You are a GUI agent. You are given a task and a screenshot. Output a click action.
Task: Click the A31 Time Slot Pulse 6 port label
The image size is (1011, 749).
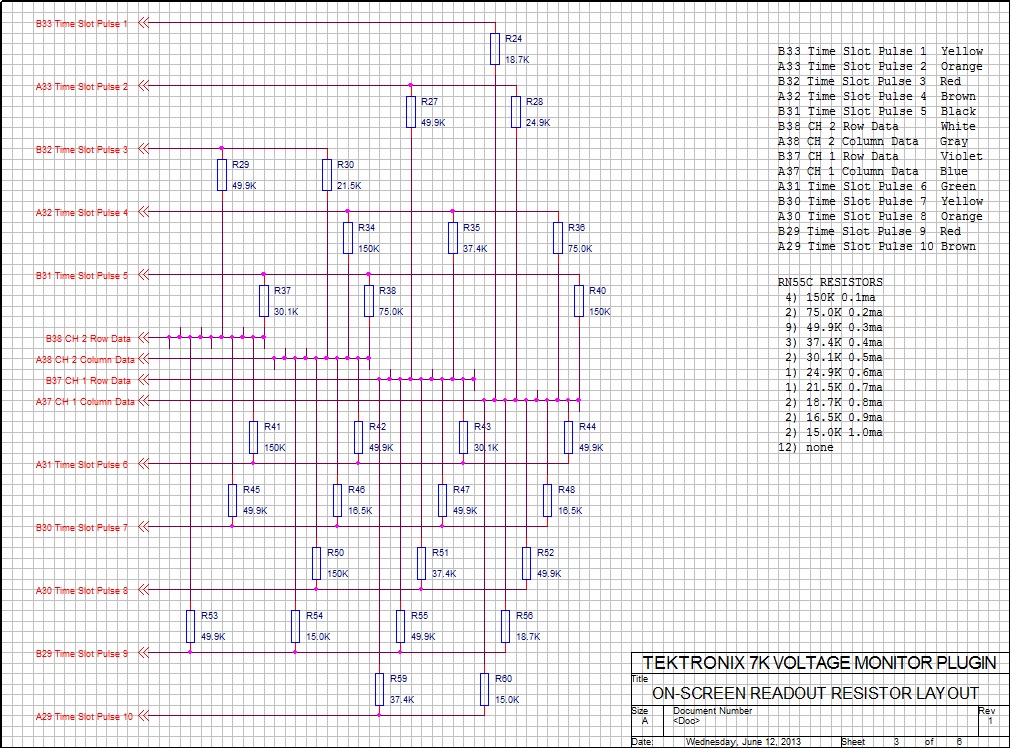(82, 465)
